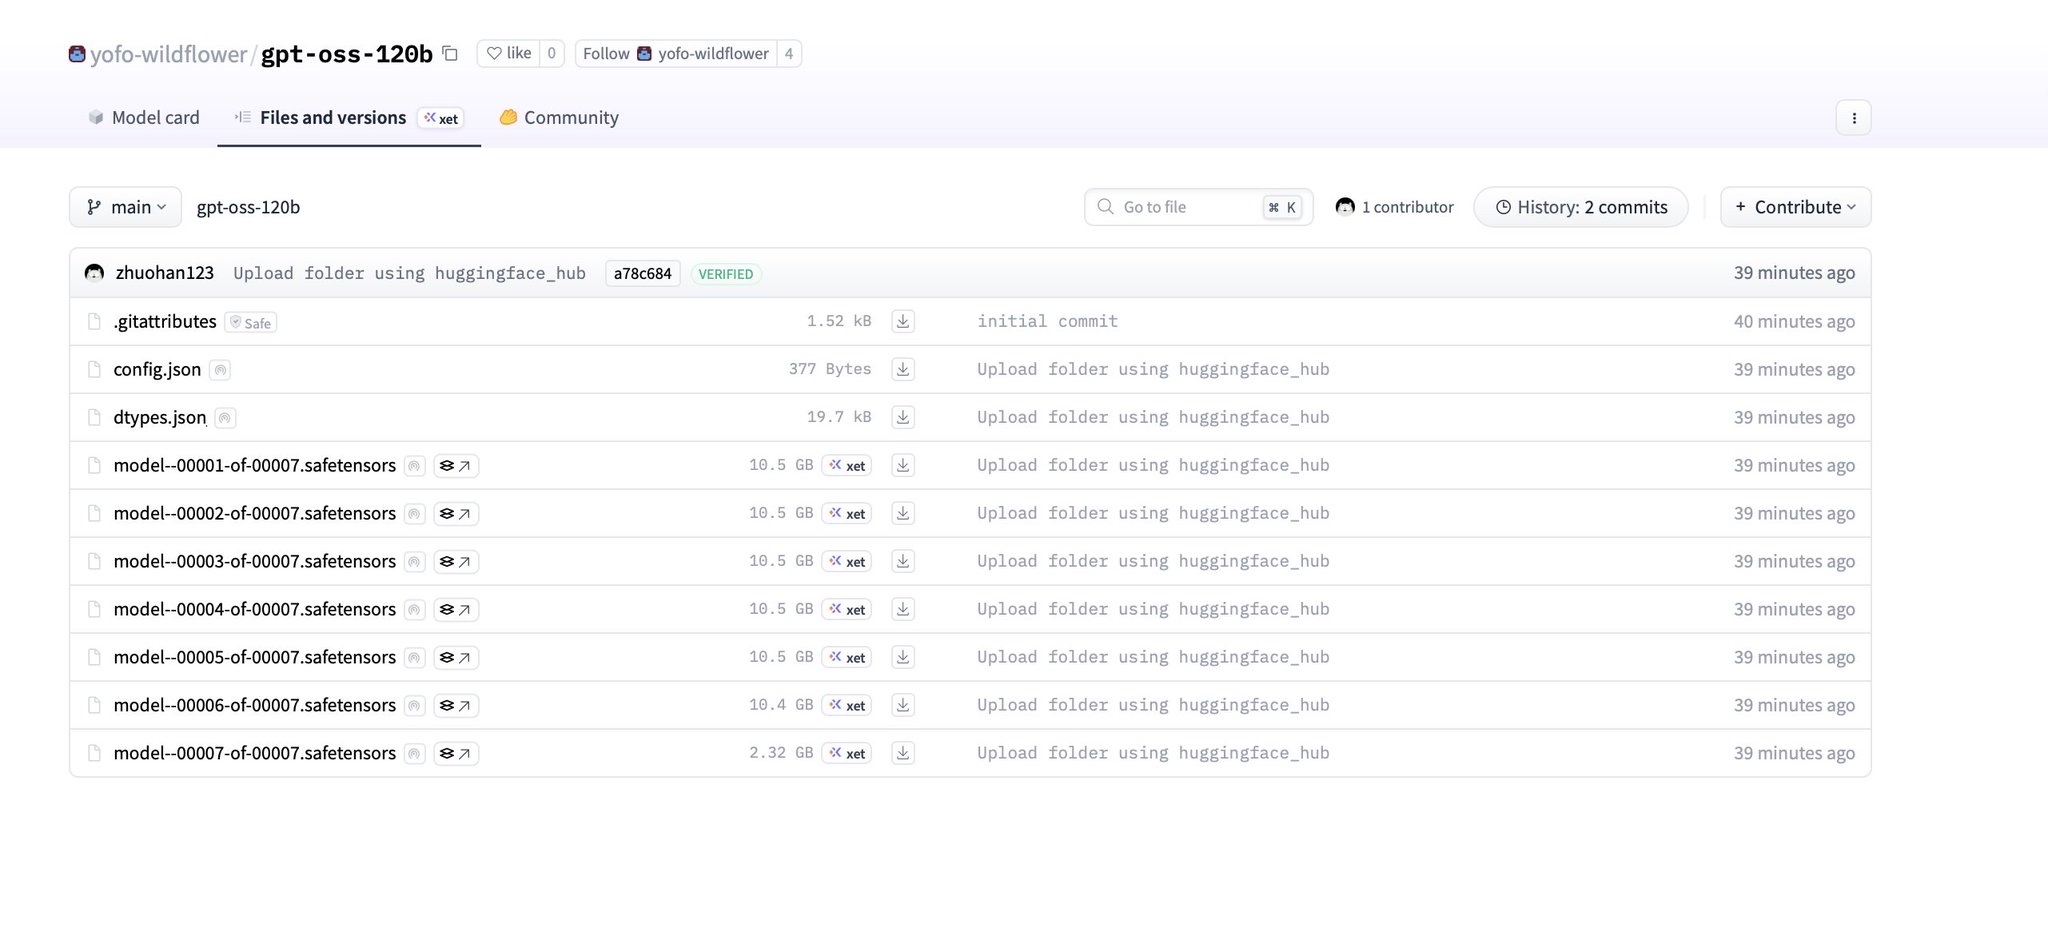
Task: Open the safetensors viewer for model--00003-of-00007
Action: tap(456, 562)
